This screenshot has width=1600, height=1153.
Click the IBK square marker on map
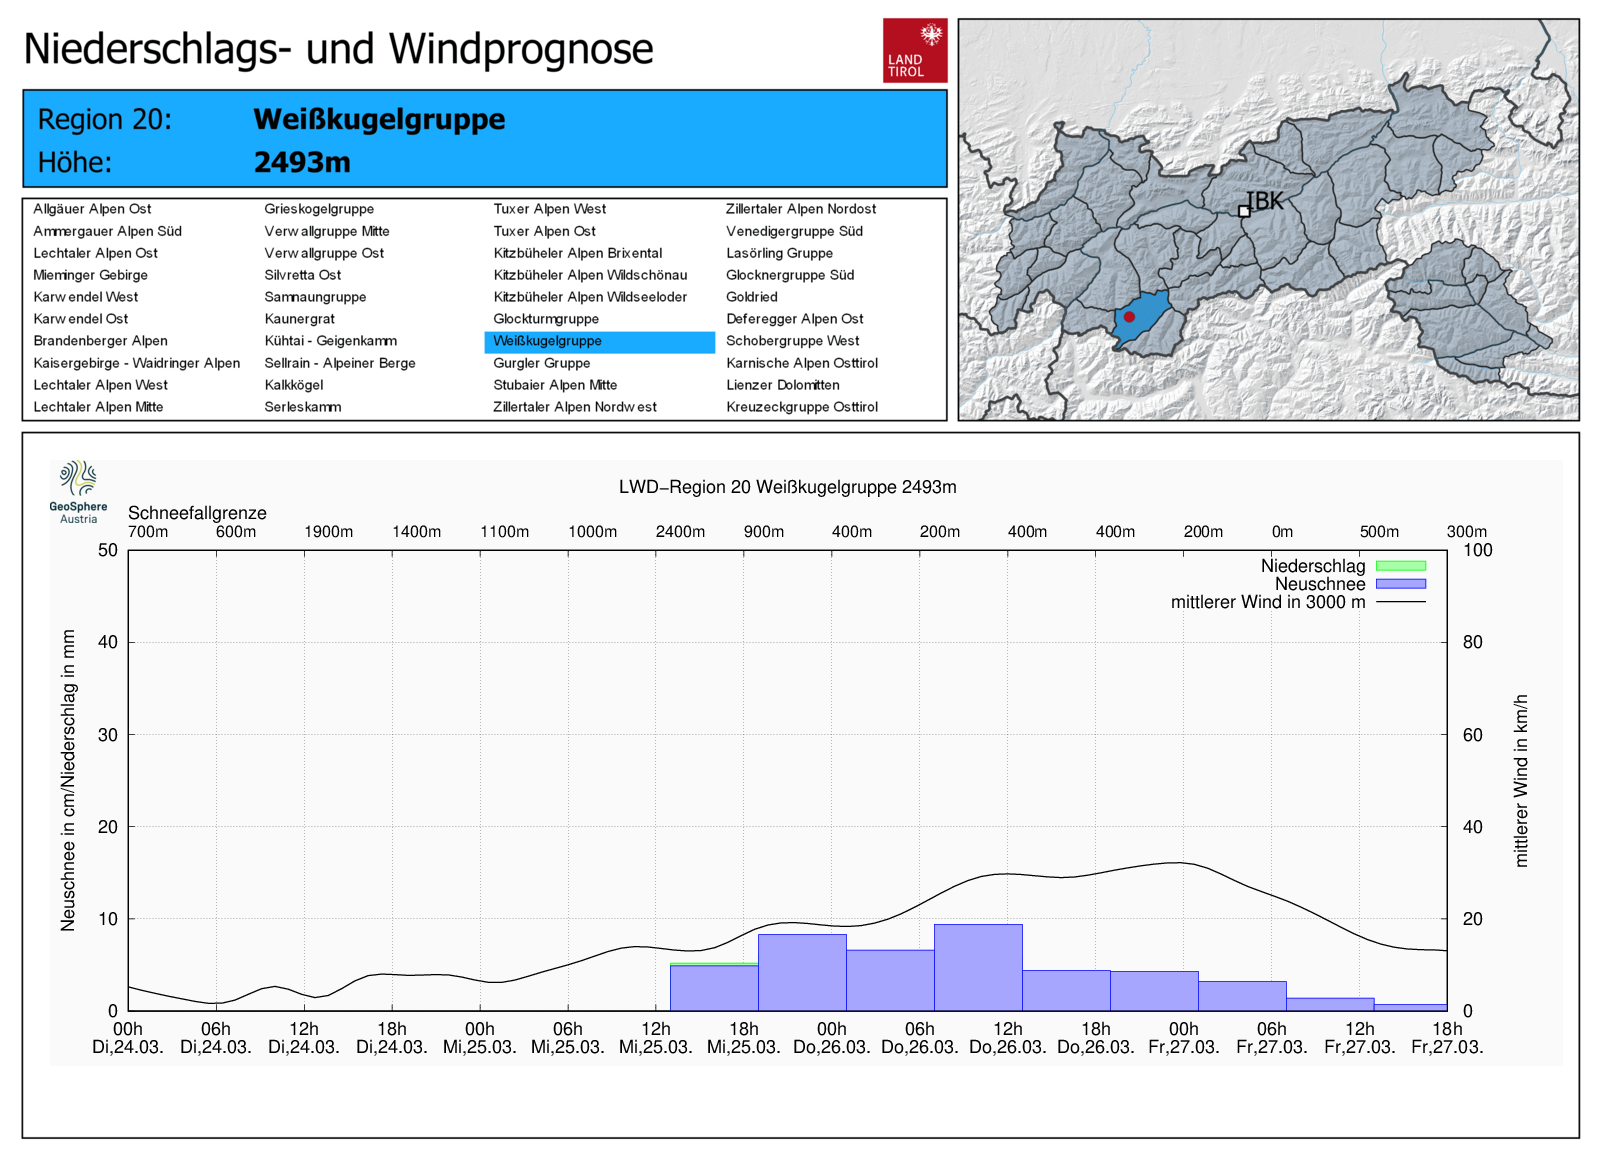click(1244, 211)
